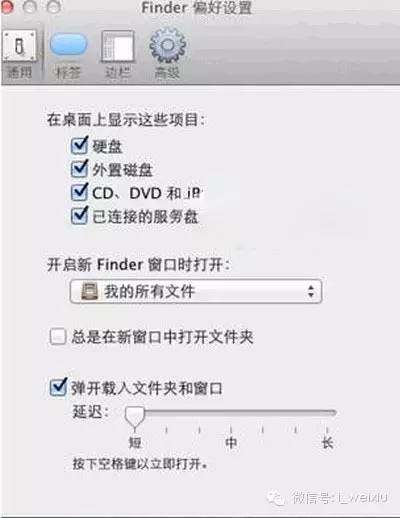The height and width of the screenshot is (518, 400).
Task: Toggle 弹开载入文件夹和窗口 checkbox
Action: [x=58, y=388]
